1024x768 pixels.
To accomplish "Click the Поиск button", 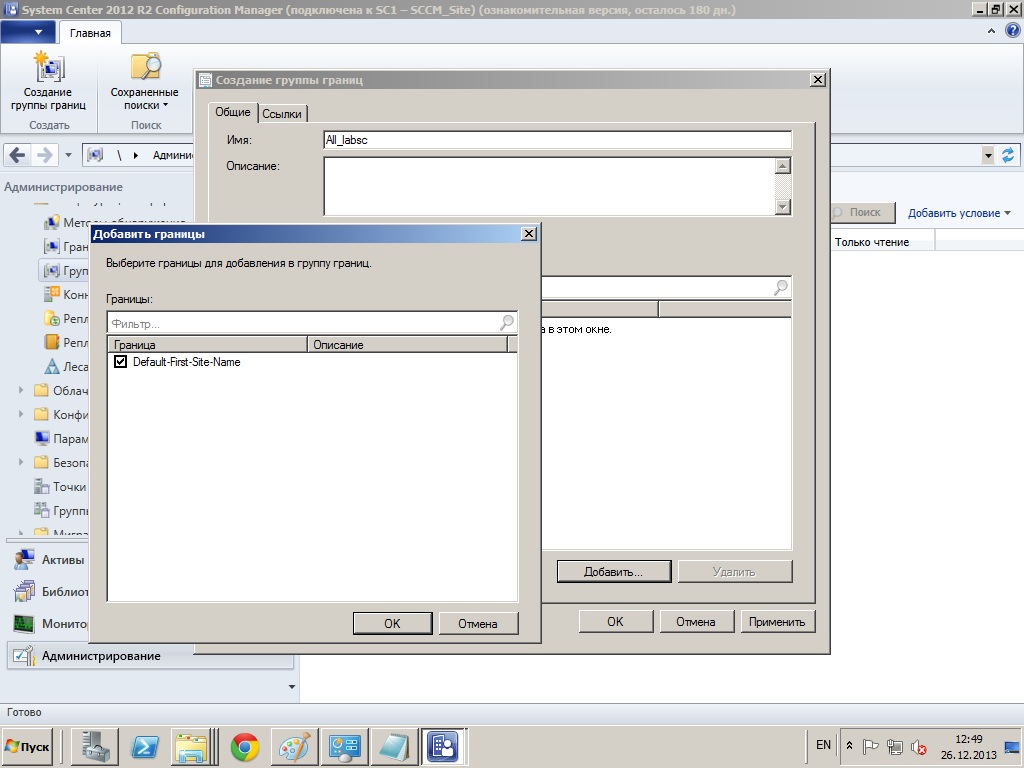I will 864,212.
